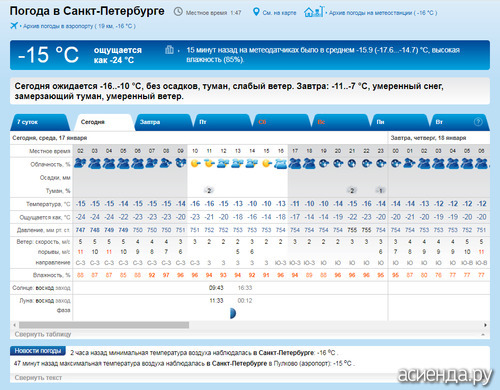
Task: Click the building icon in the blue banner
Action: [169, 50]
